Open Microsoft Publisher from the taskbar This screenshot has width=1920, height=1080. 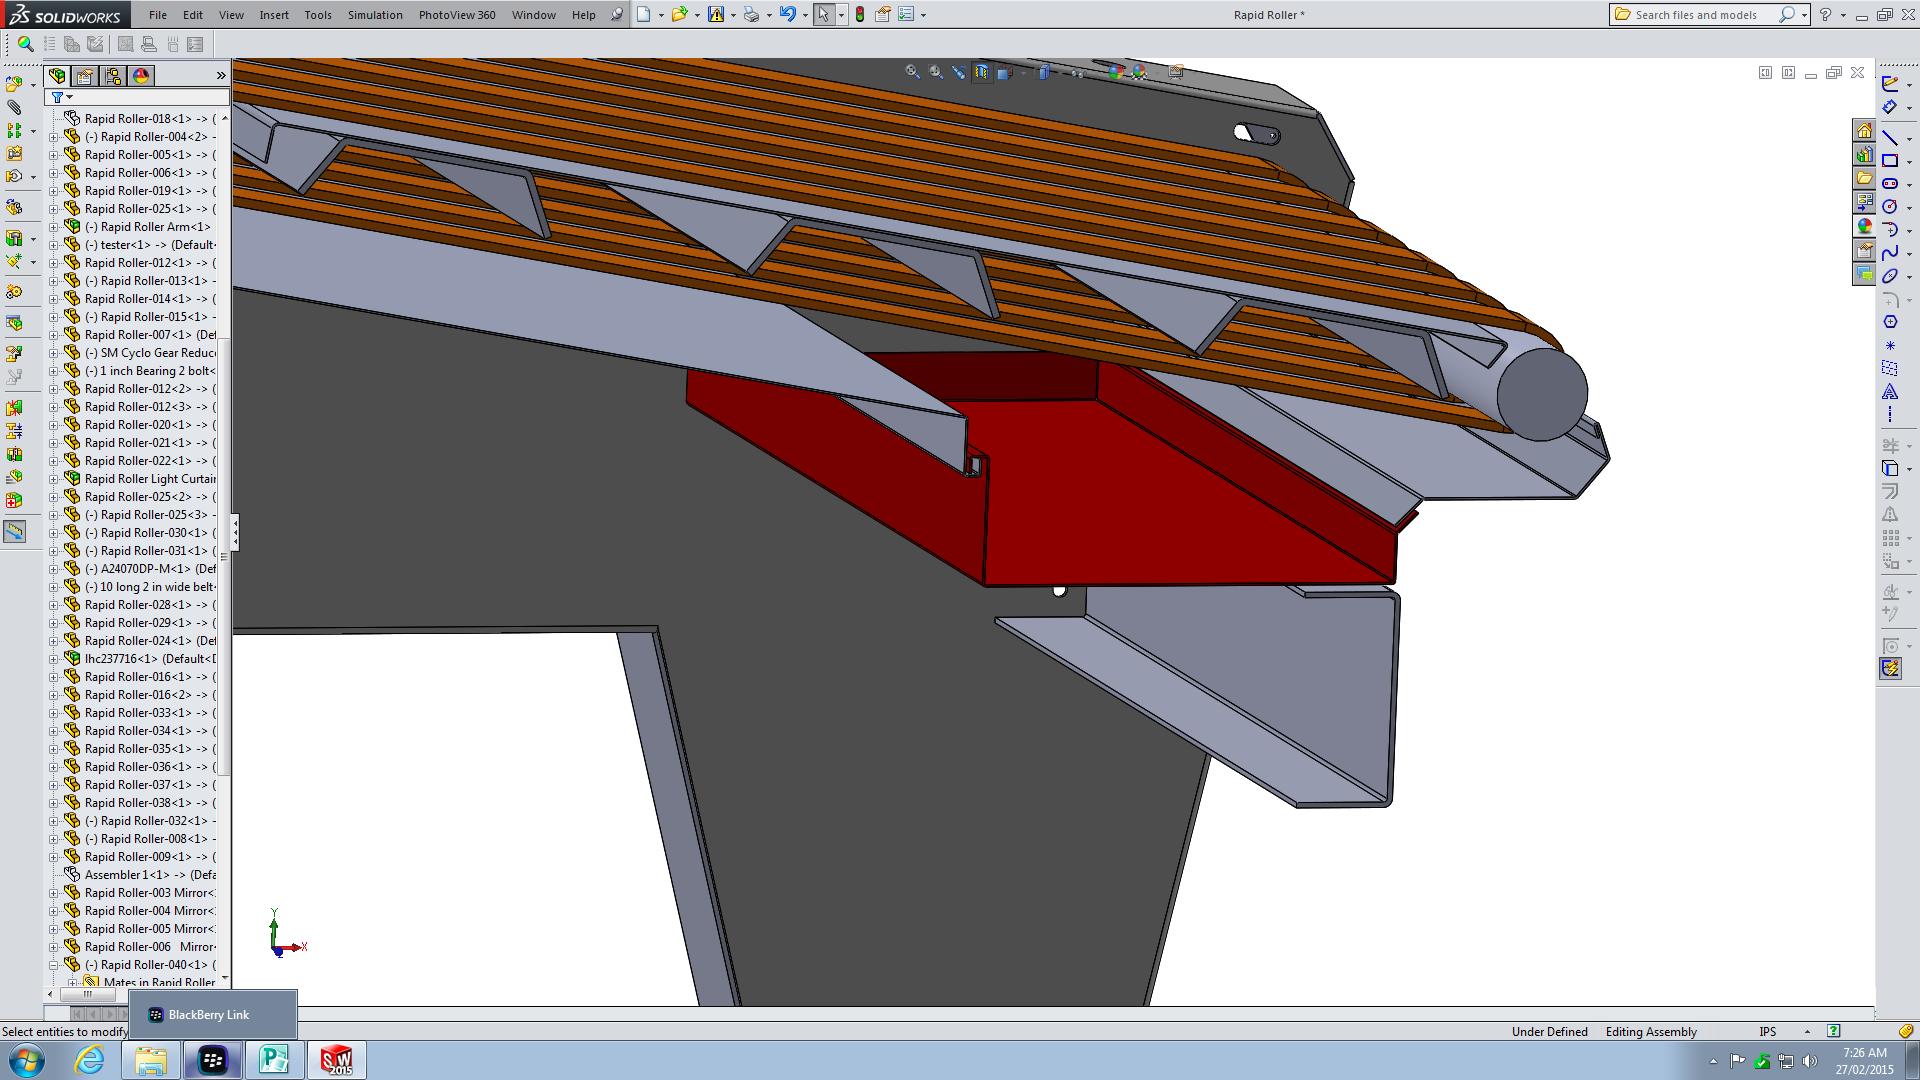(274, 1060)
